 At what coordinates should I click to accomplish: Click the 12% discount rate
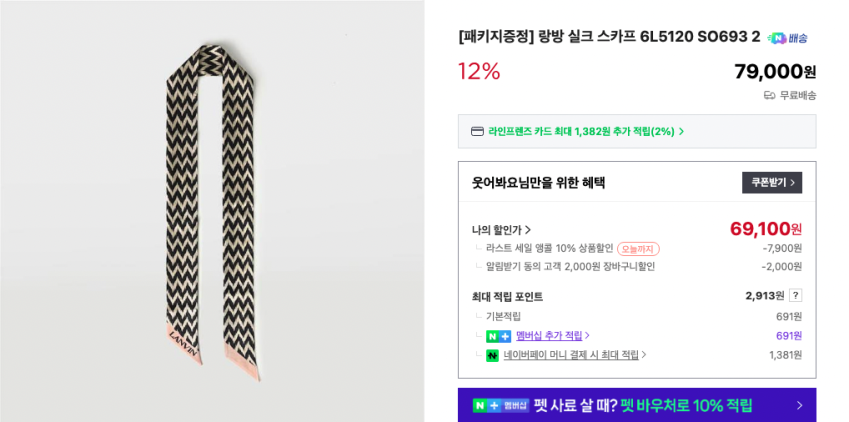479,71
